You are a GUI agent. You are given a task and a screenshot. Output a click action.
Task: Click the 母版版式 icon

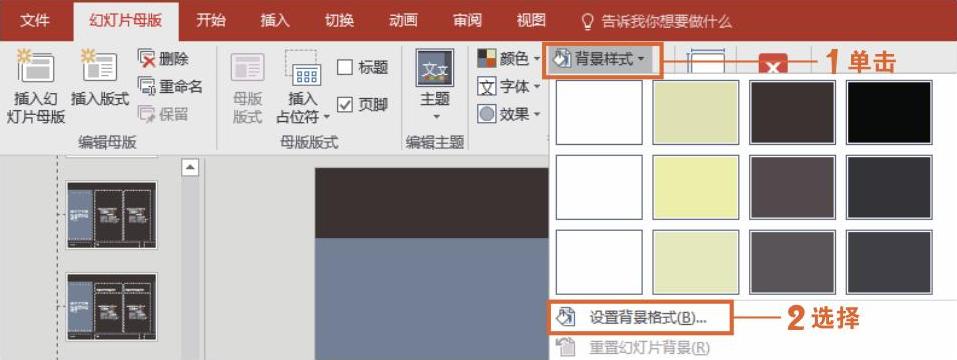pos(247,67)
